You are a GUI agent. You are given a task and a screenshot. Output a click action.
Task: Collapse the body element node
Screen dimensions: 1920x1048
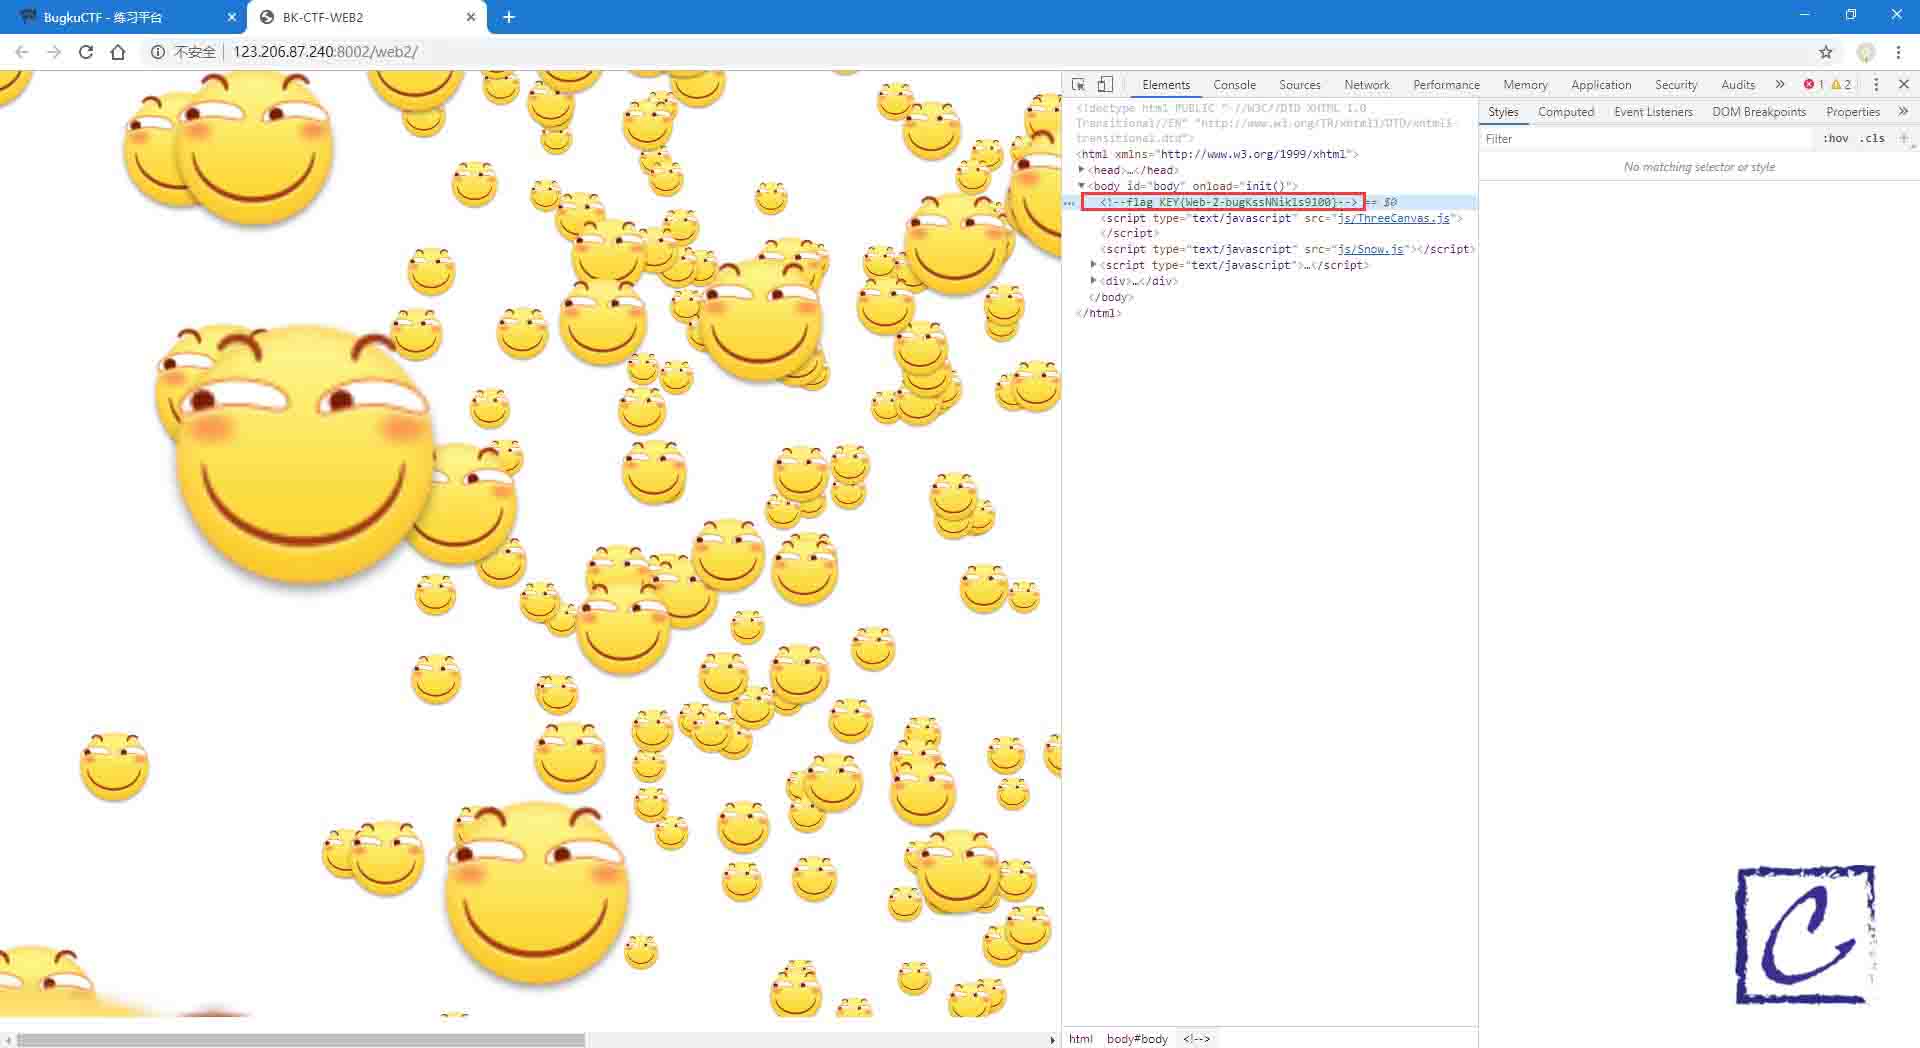[x=1082, y=186]
